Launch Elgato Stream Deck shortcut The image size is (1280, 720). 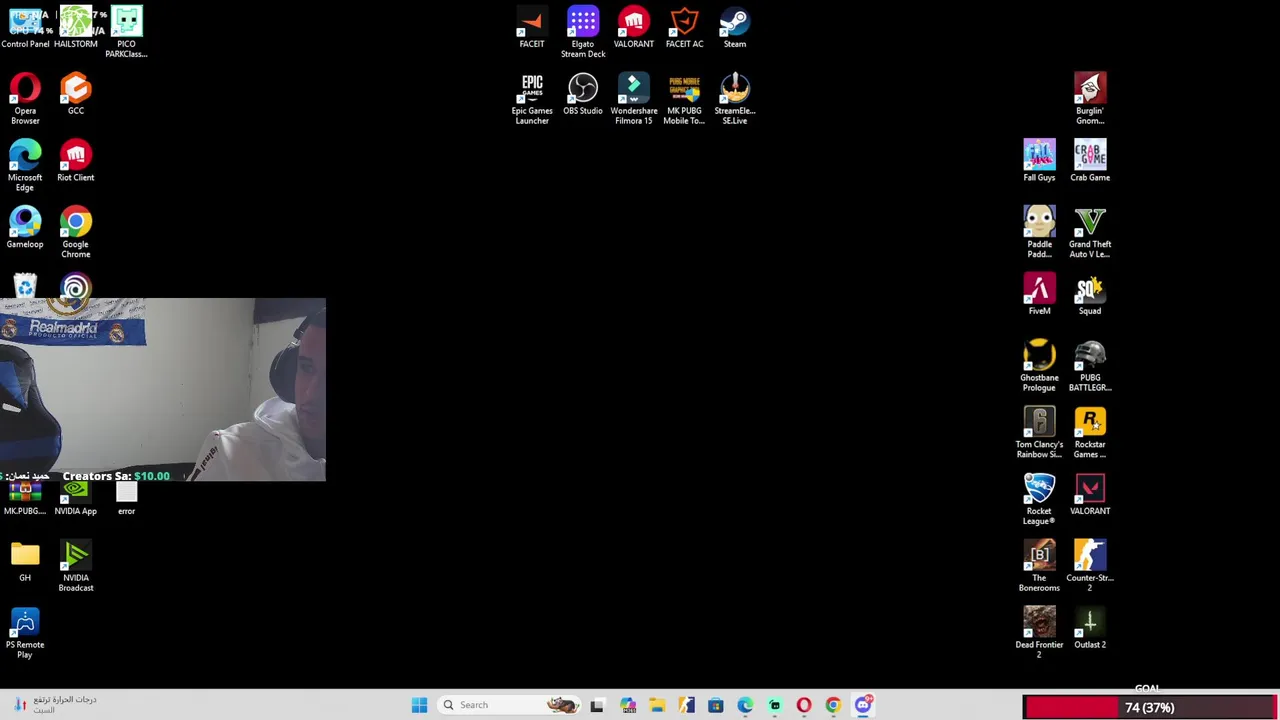[x=583, y=32]
